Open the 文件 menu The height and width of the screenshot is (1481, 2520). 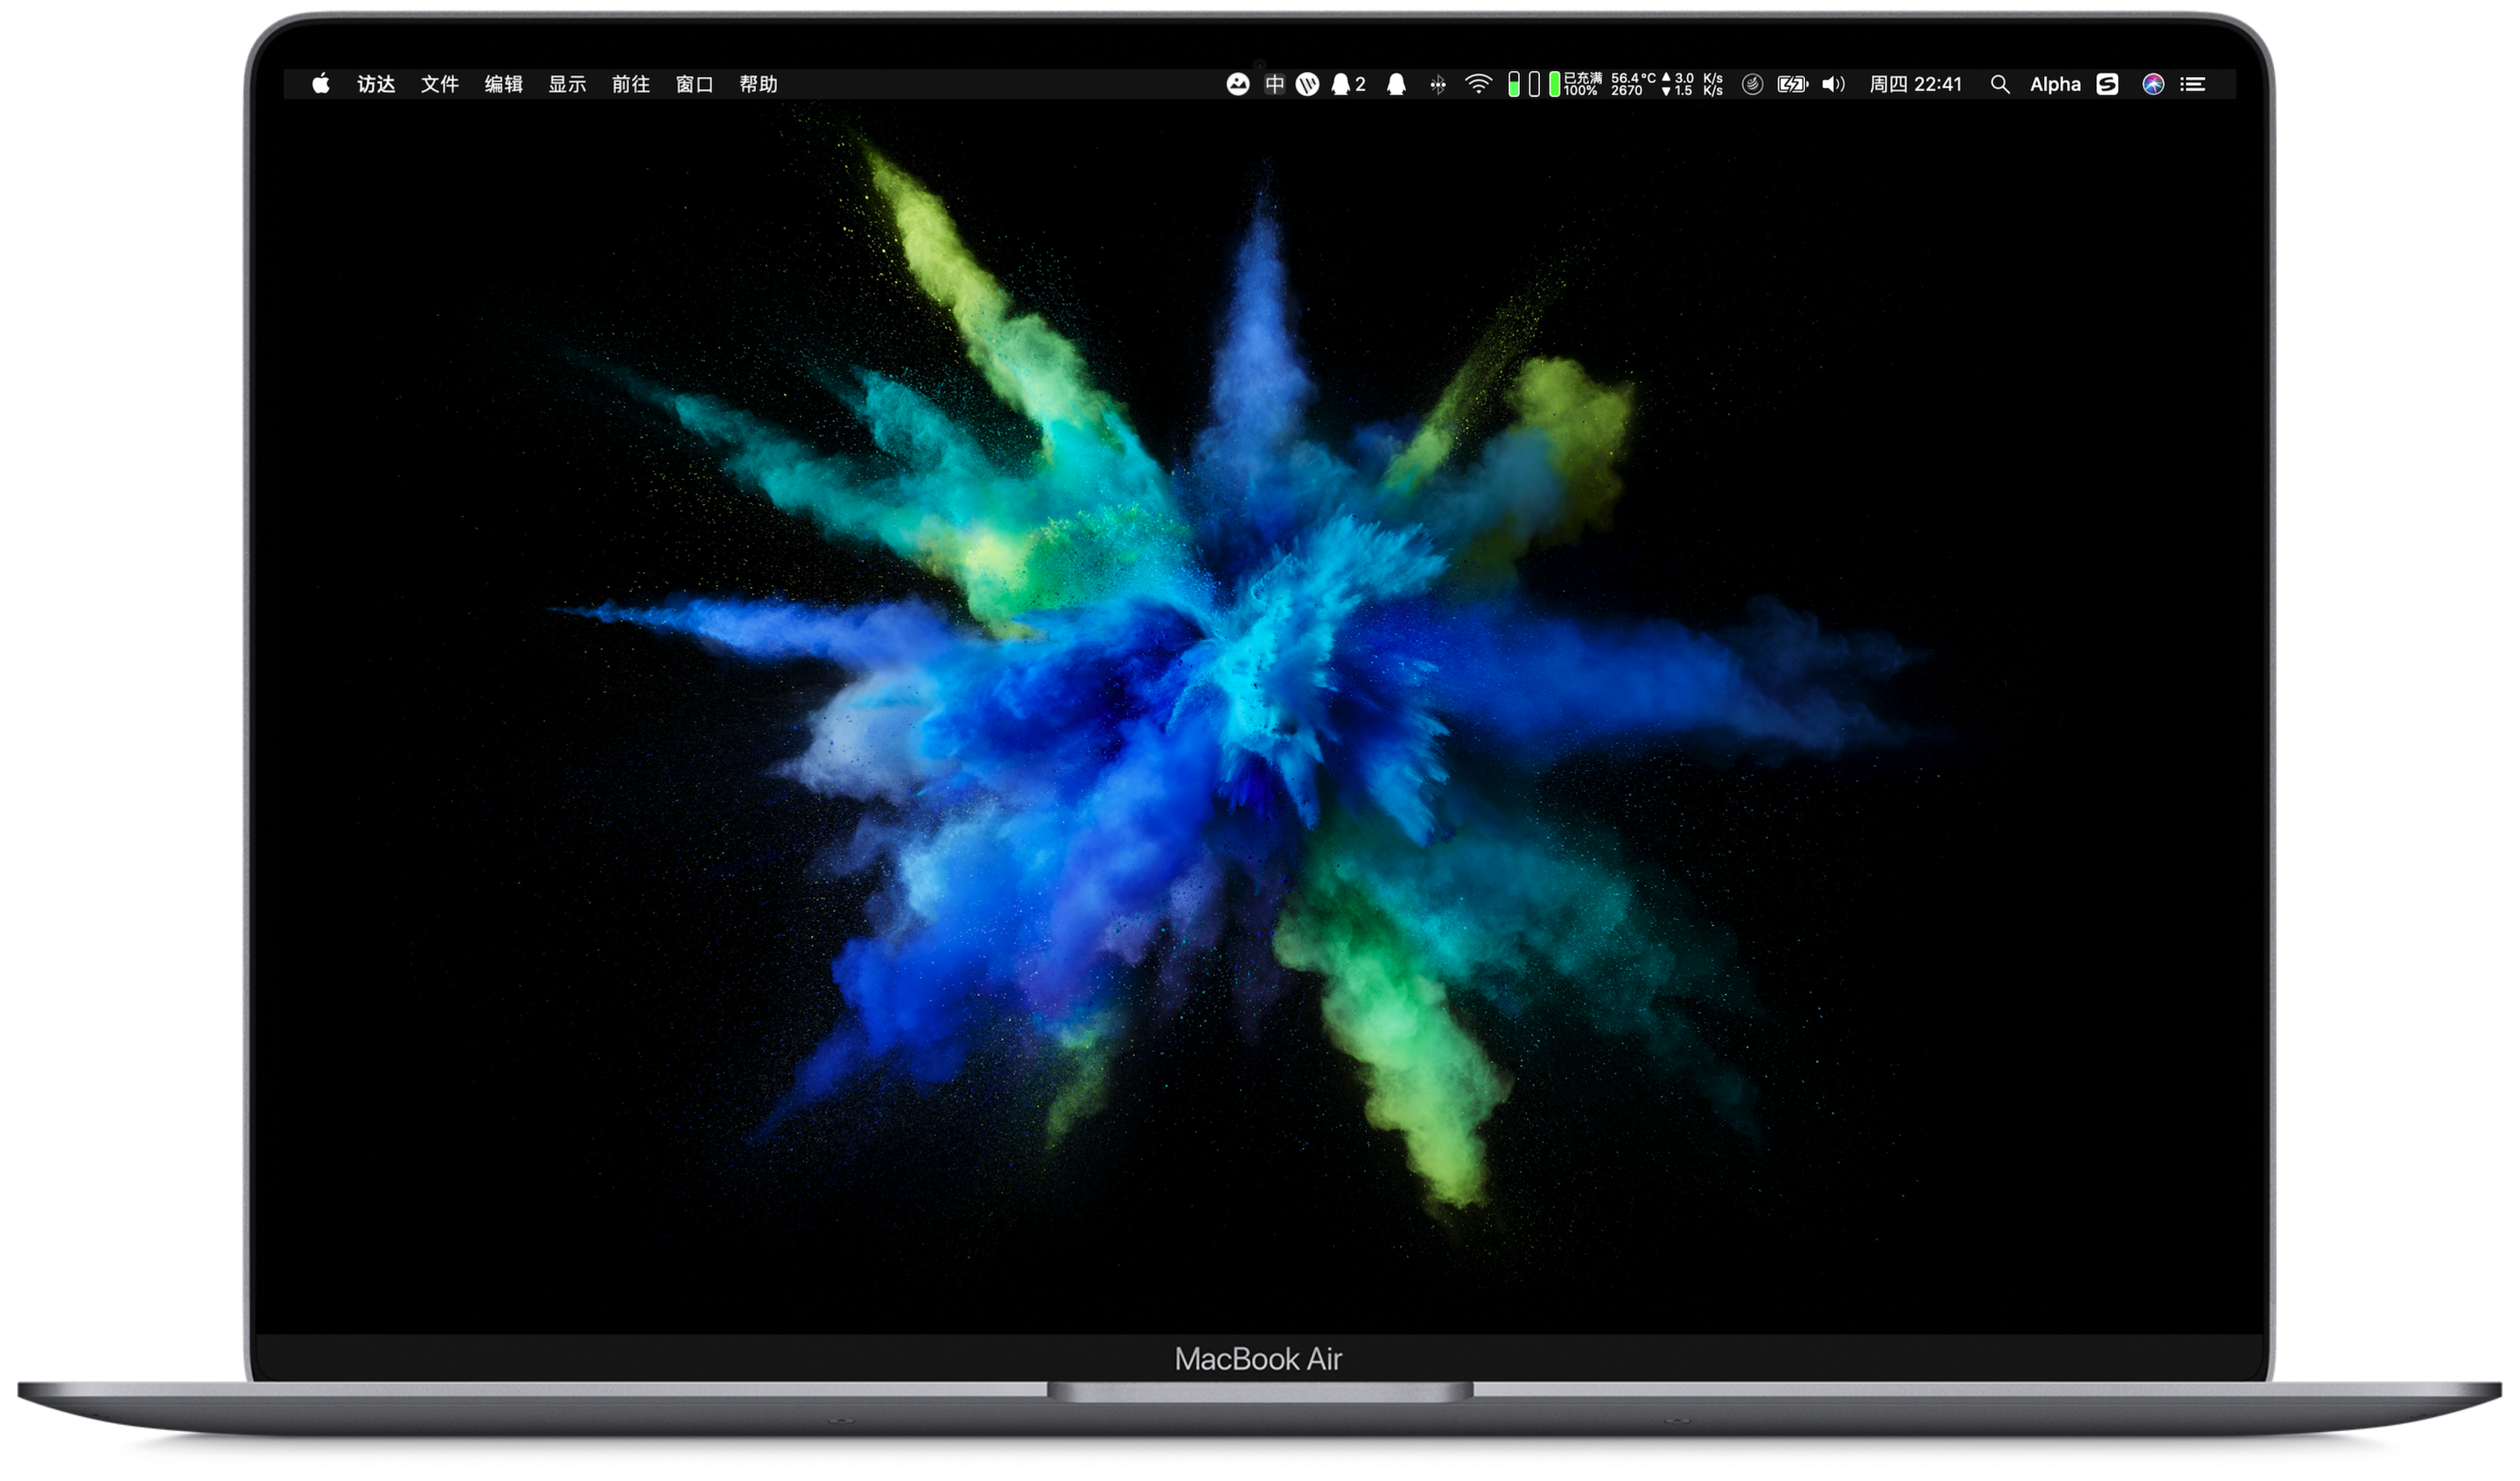439,84
